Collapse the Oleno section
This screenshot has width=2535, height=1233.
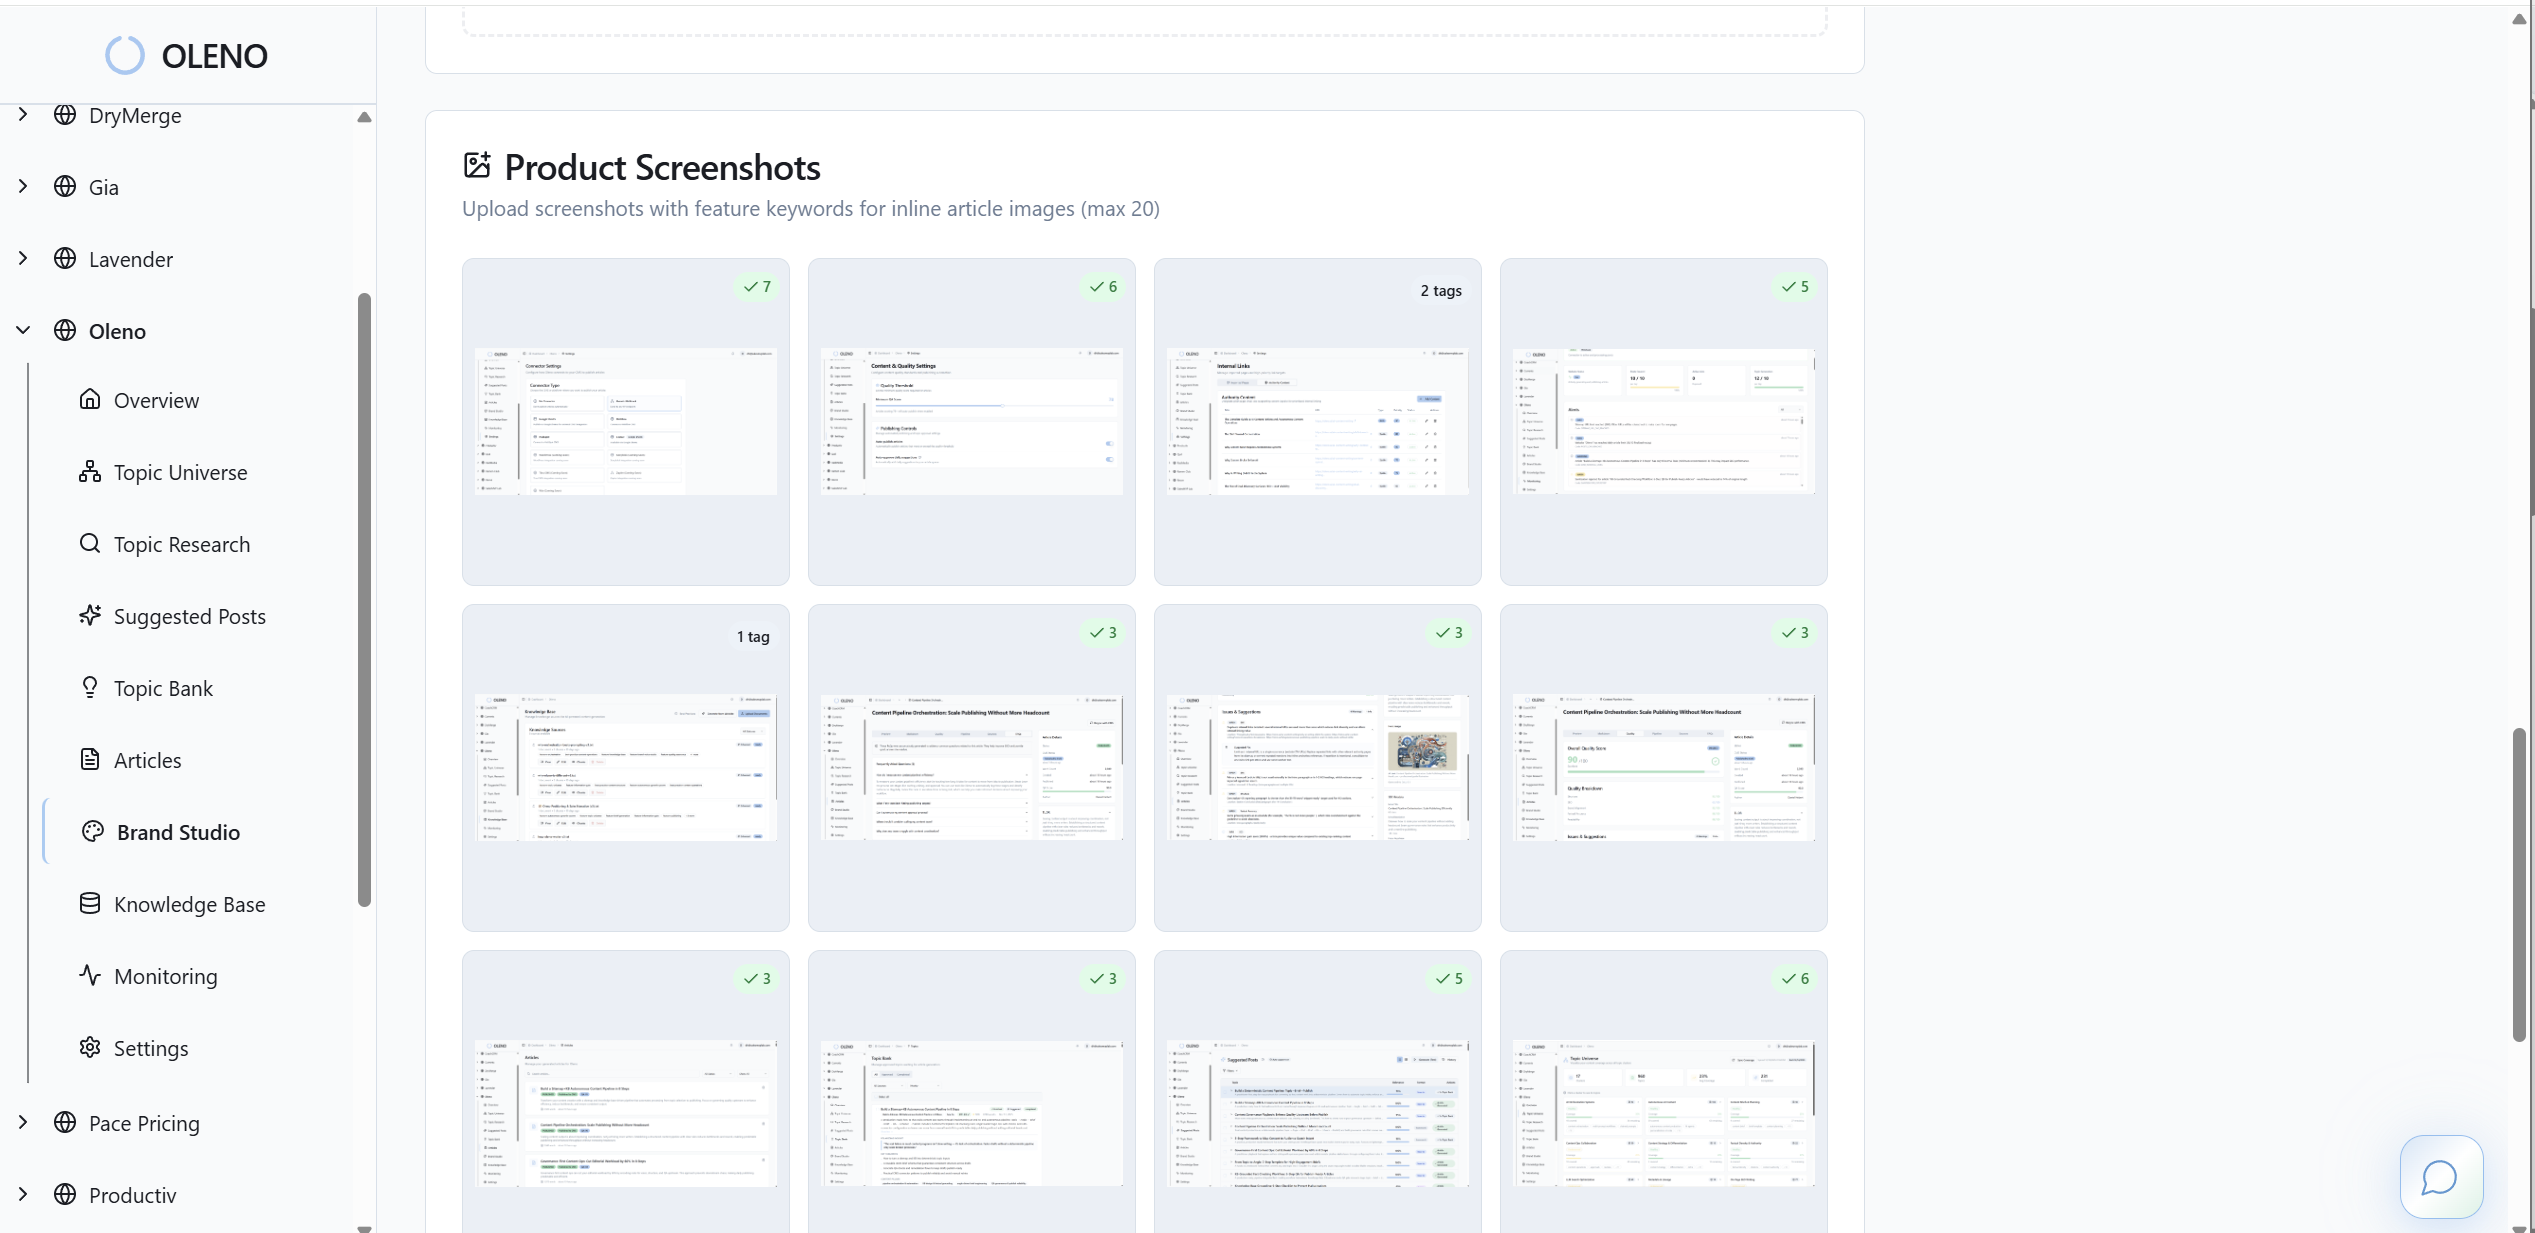coord(23,330)
